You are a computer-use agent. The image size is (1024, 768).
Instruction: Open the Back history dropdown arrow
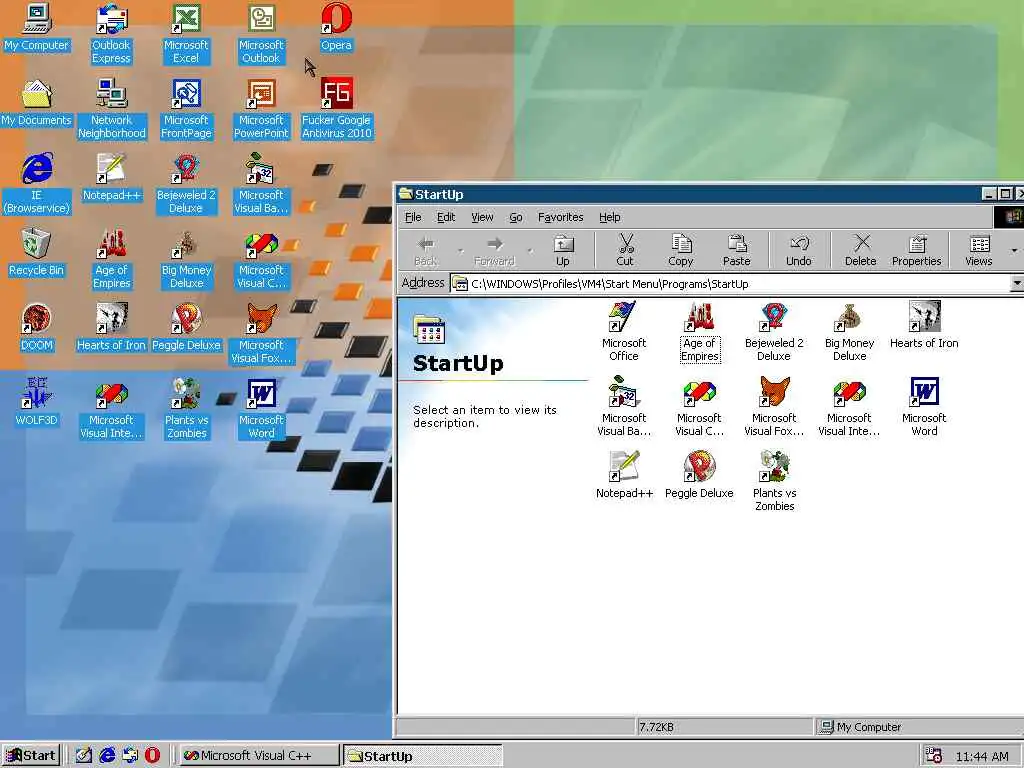pos(460,251)
